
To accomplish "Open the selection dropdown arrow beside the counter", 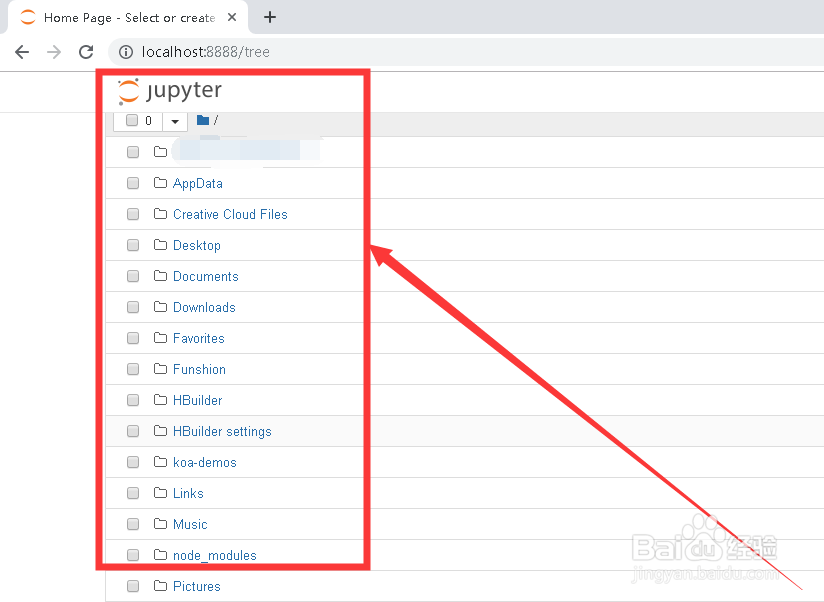I will point(175,121).
